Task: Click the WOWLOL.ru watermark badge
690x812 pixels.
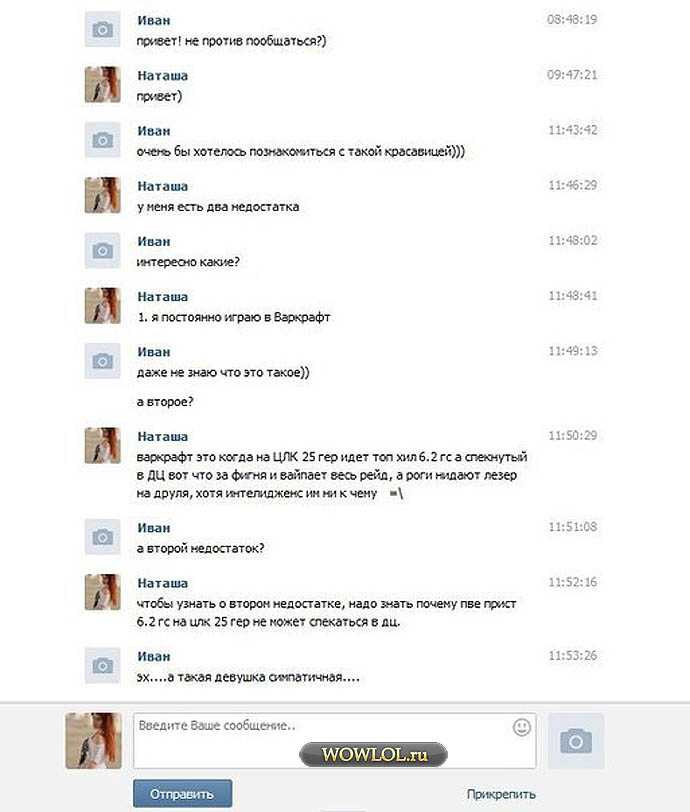Action: (x=373, y=755)
